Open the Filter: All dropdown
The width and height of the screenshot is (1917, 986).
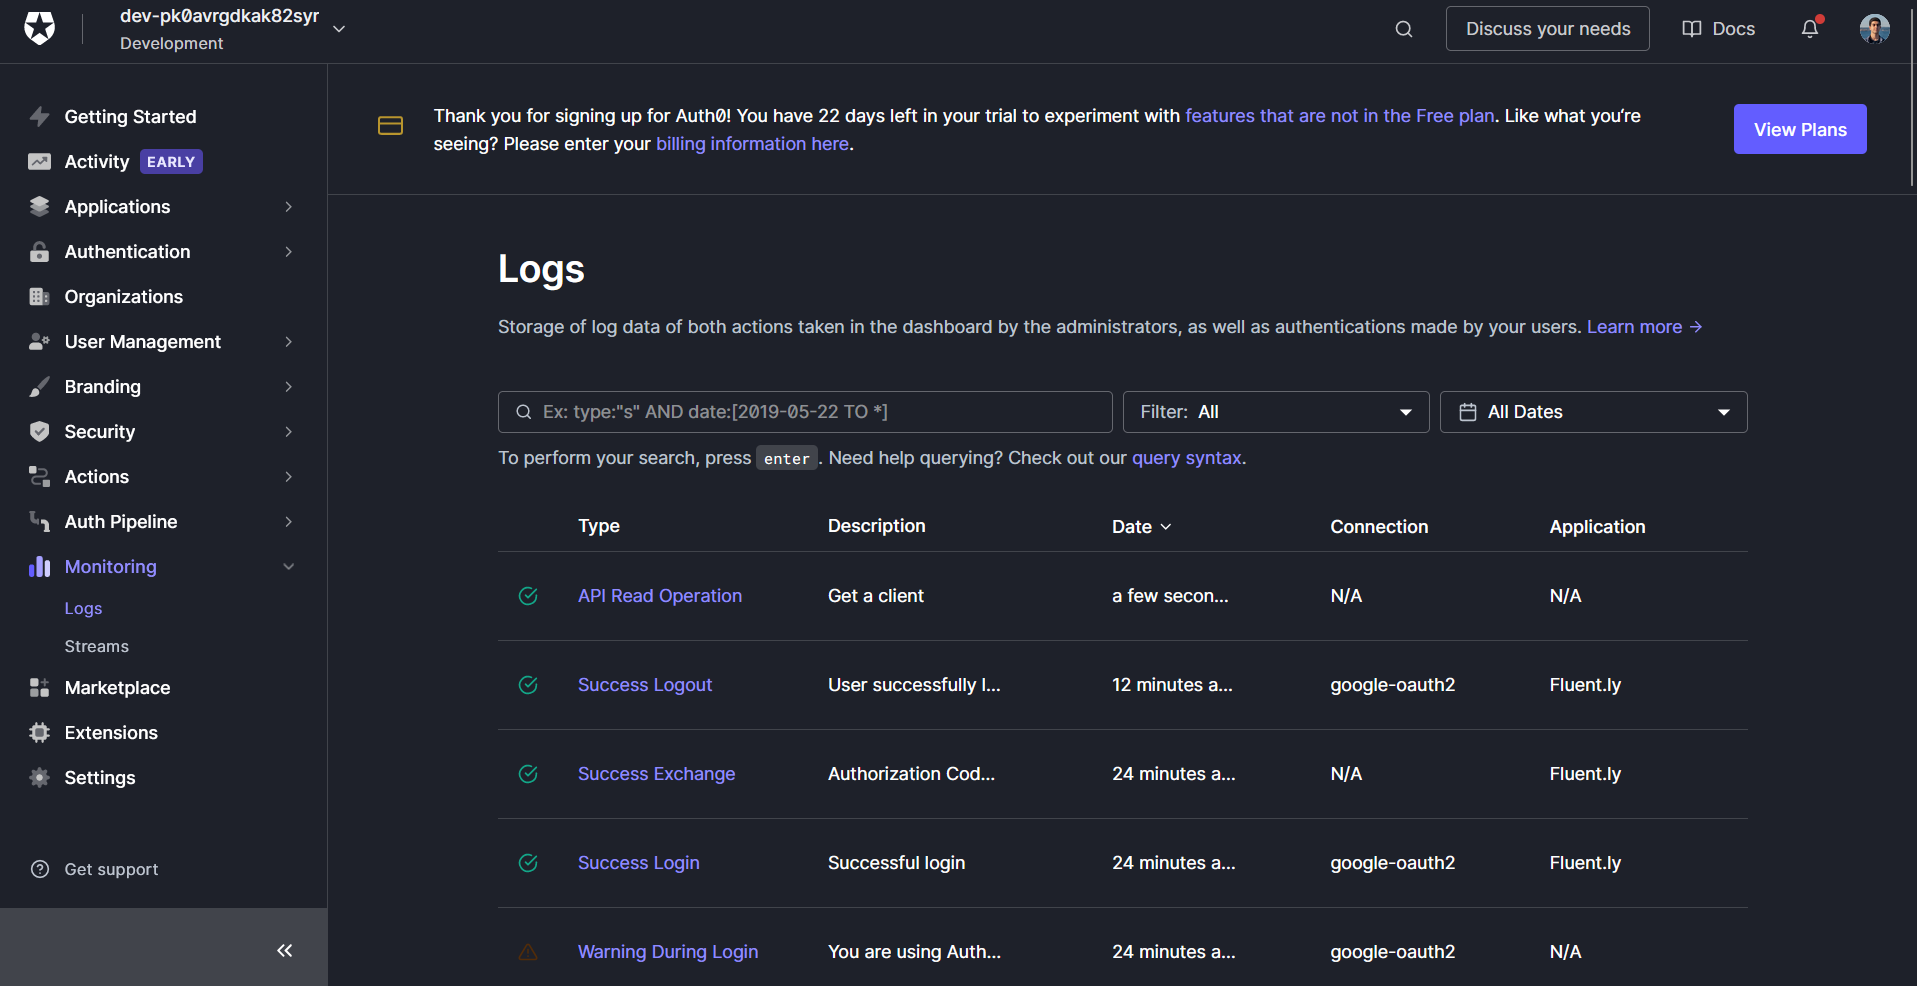click(1275, 412)
